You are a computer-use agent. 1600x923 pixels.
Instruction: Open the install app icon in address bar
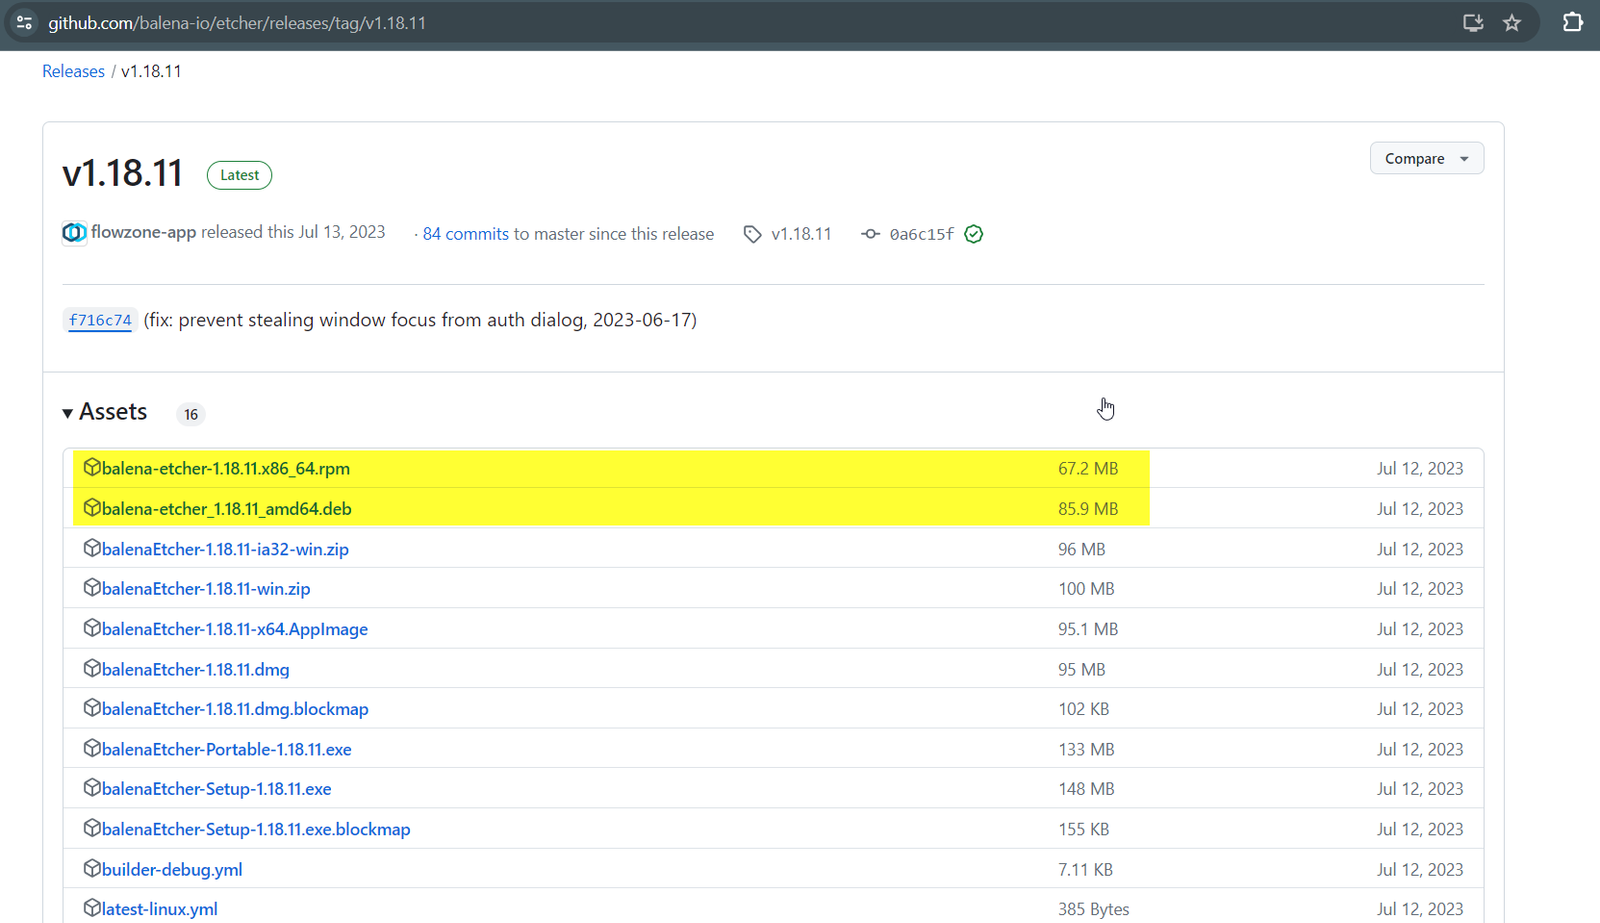1473,22
